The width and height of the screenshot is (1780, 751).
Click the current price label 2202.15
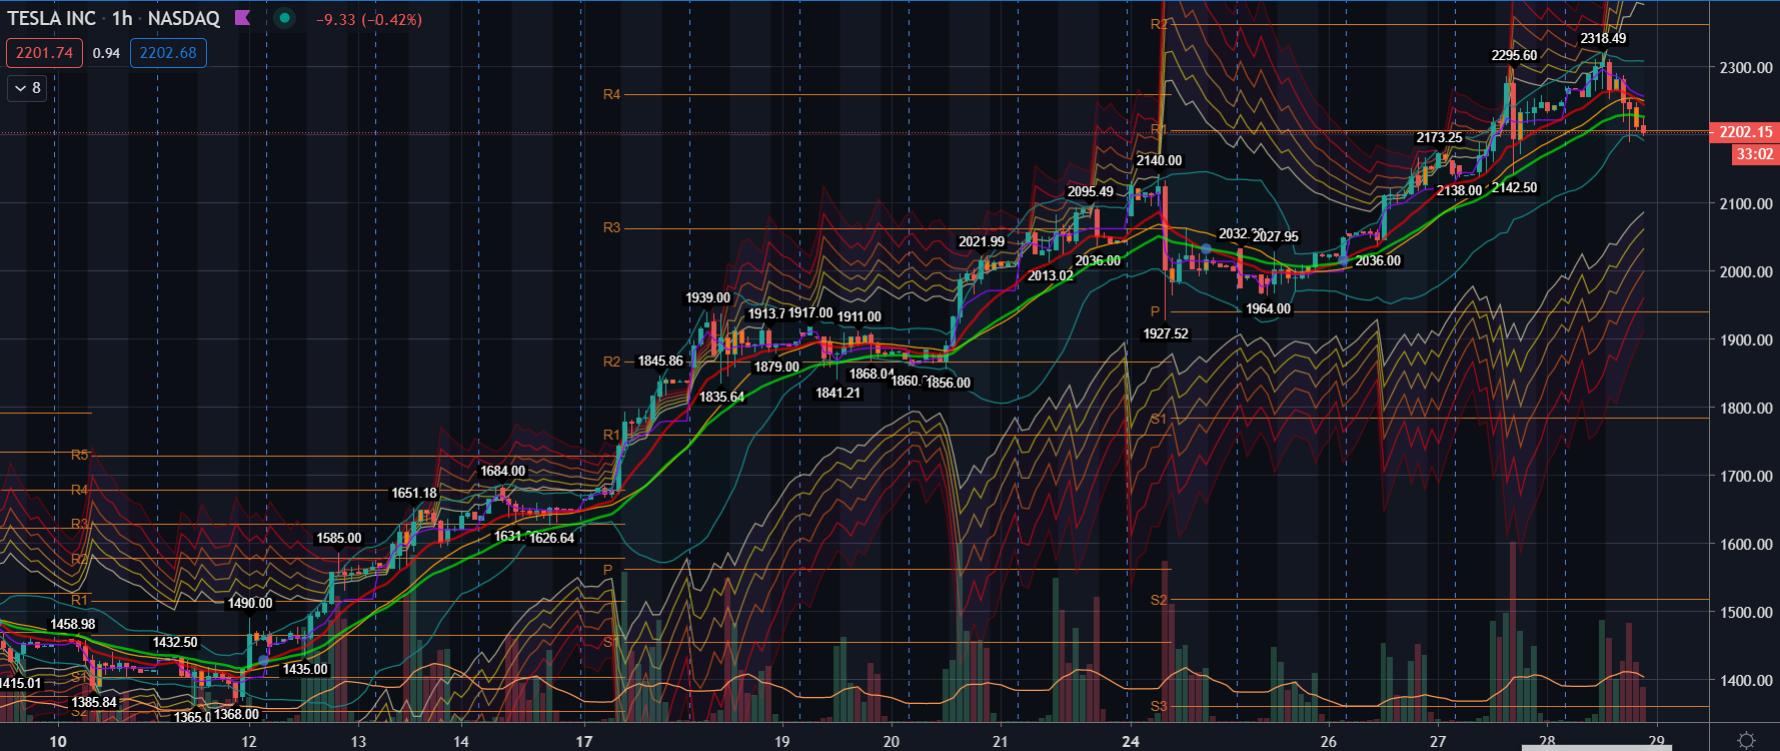click(x=1744, y=132)
